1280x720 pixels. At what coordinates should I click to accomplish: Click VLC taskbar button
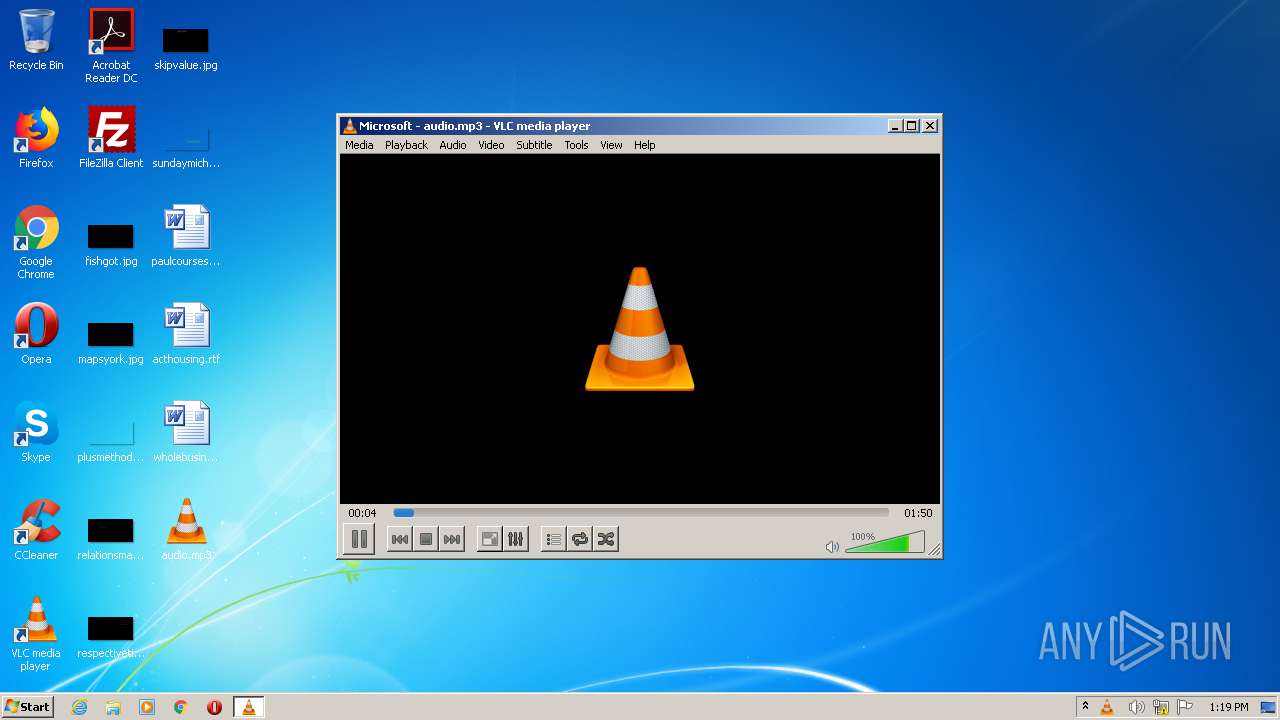point(249,707)
